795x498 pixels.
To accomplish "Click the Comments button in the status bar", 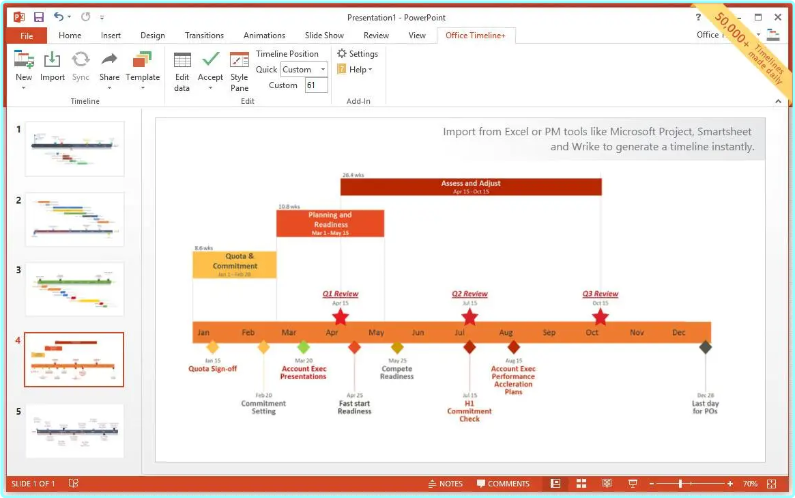I will (x=502, y=484).
